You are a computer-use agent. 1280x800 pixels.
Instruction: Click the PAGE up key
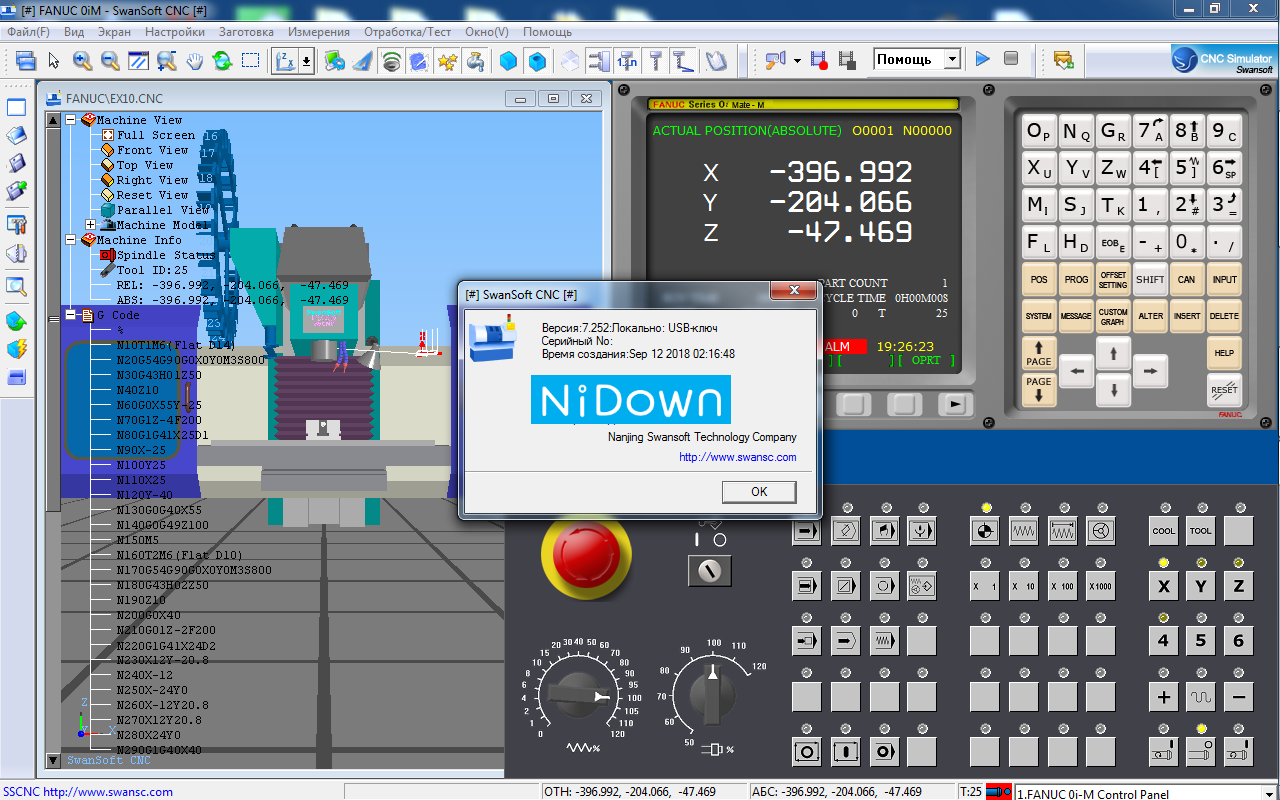tap(1039, 353)
